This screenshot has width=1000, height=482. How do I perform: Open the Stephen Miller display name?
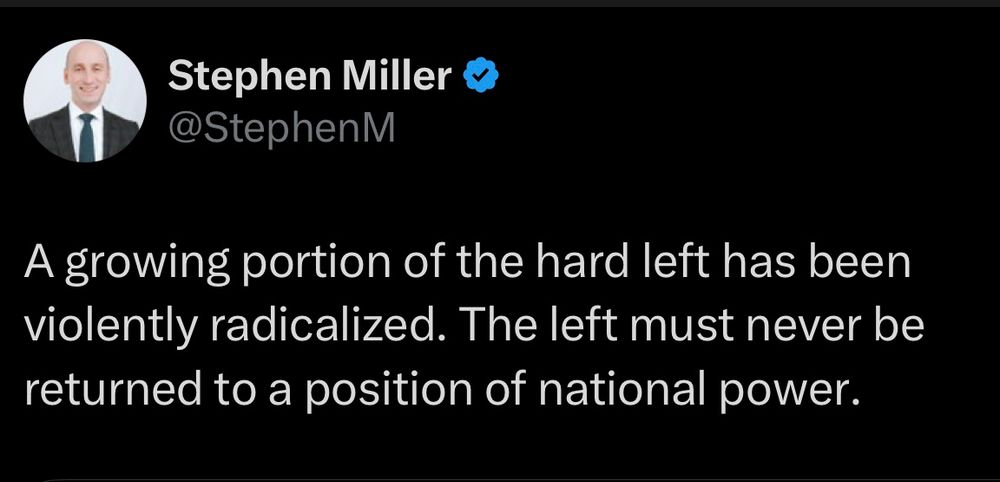[310, 75]
